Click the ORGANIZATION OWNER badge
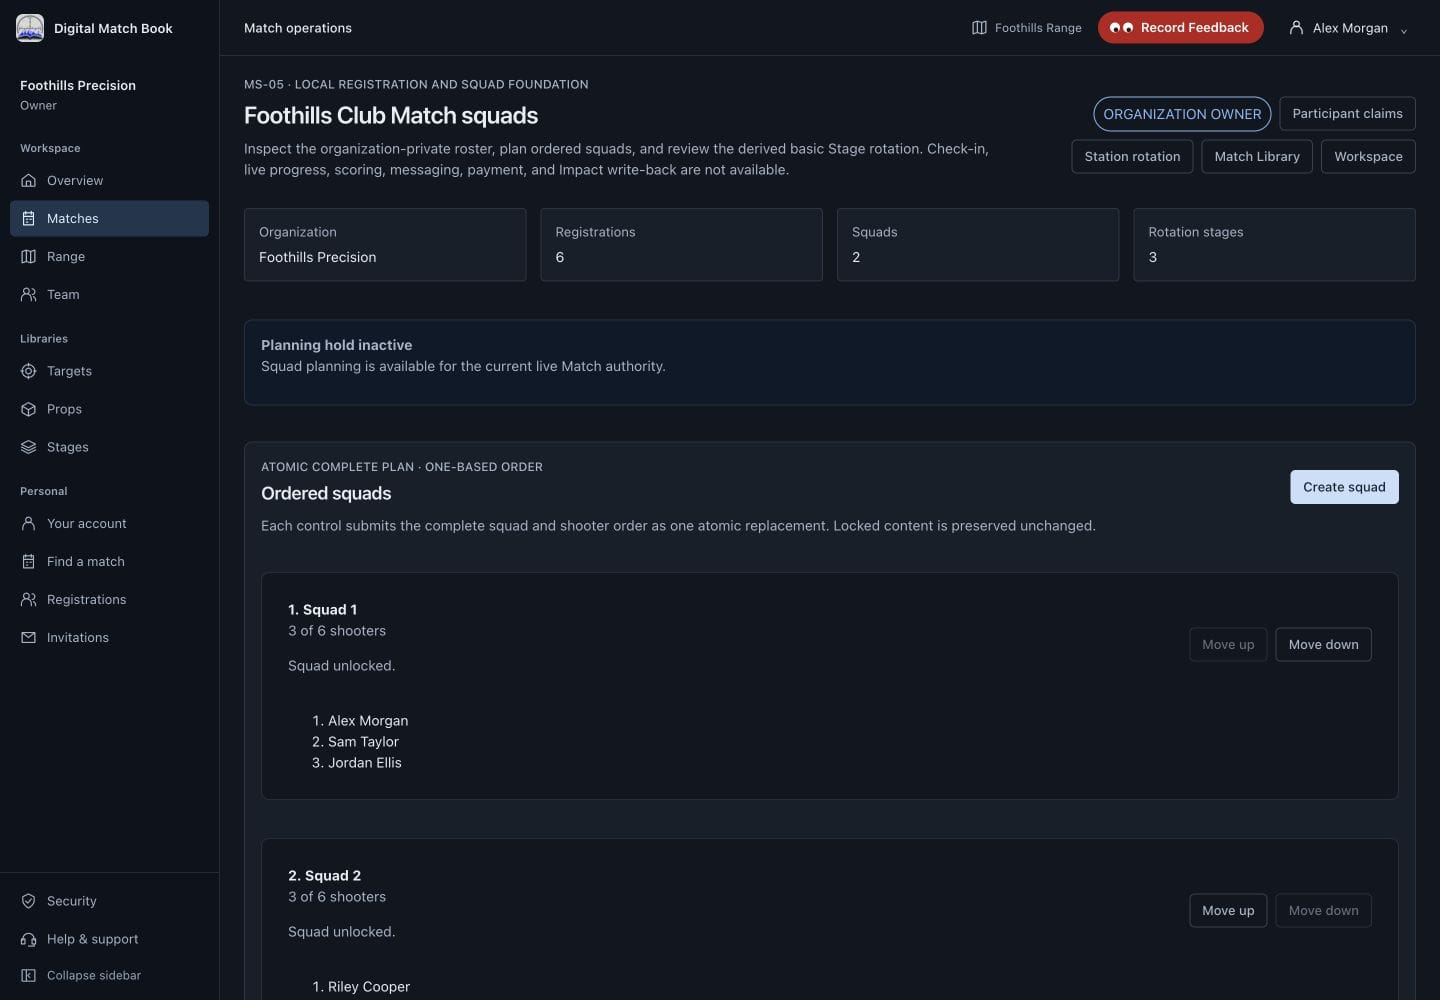The height and width of the screenshot is (1000, 1440). click(1182, 114)
